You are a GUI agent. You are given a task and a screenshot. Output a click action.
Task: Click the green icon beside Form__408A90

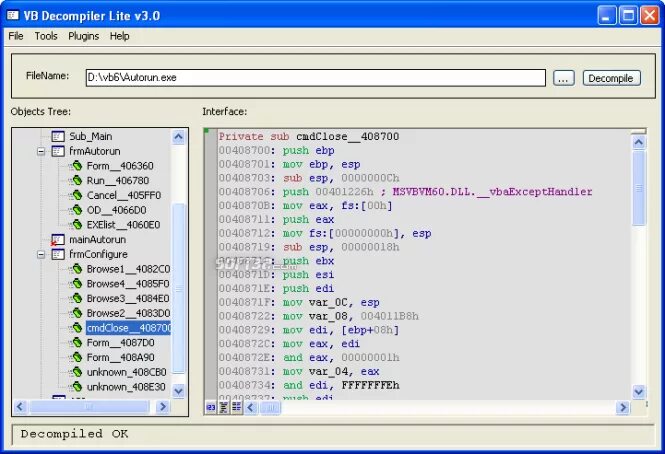[x=77, y=357]
